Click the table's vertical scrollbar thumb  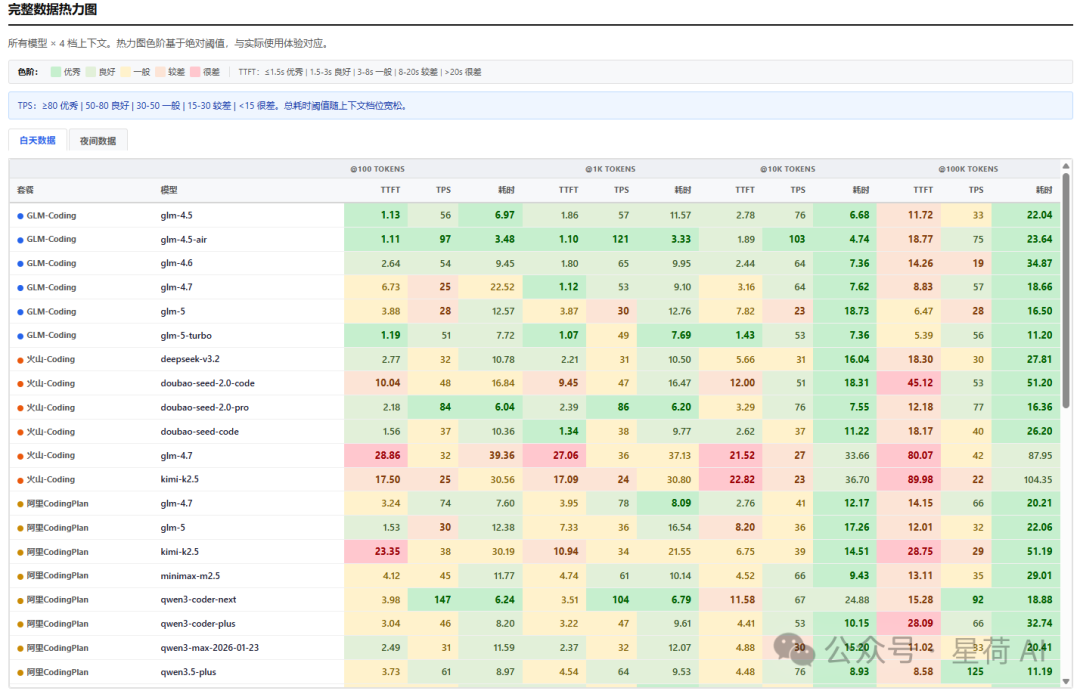click(x=1067, y=291)
